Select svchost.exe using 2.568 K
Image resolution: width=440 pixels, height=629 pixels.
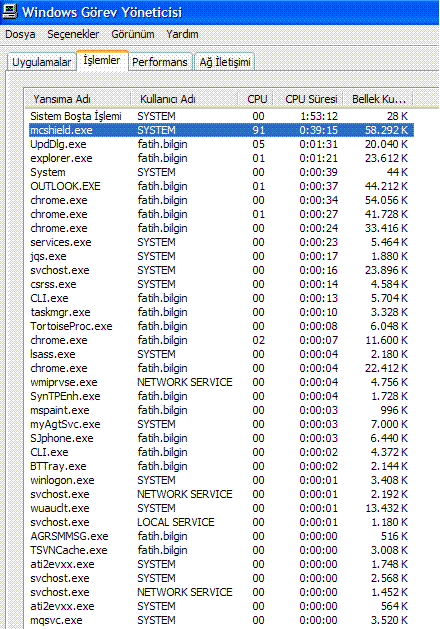(221, 578)
